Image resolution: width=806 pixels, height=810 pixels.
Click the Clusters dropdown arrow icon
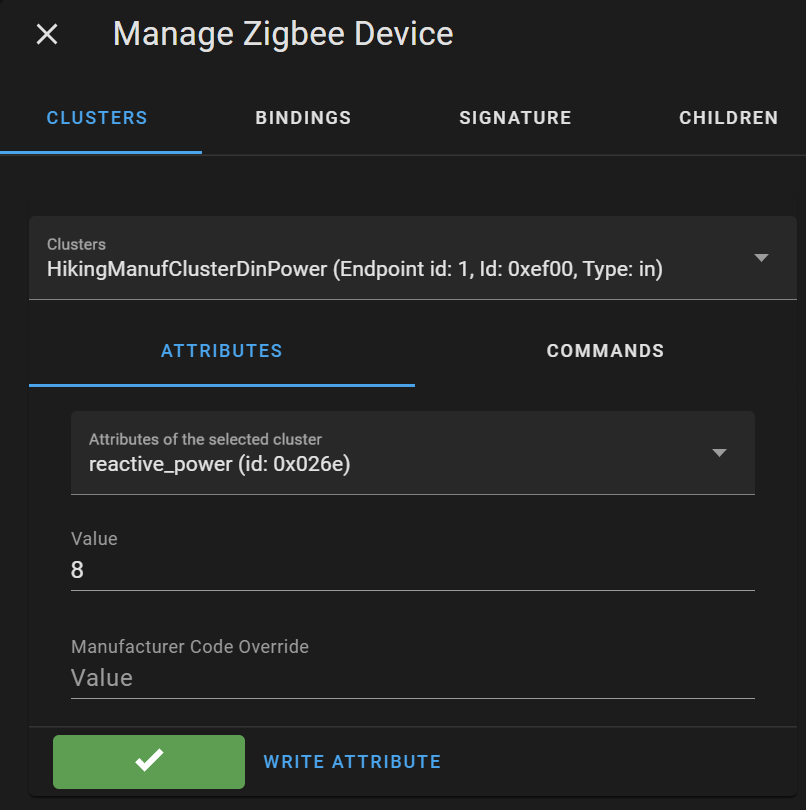(x=761, y=257)
